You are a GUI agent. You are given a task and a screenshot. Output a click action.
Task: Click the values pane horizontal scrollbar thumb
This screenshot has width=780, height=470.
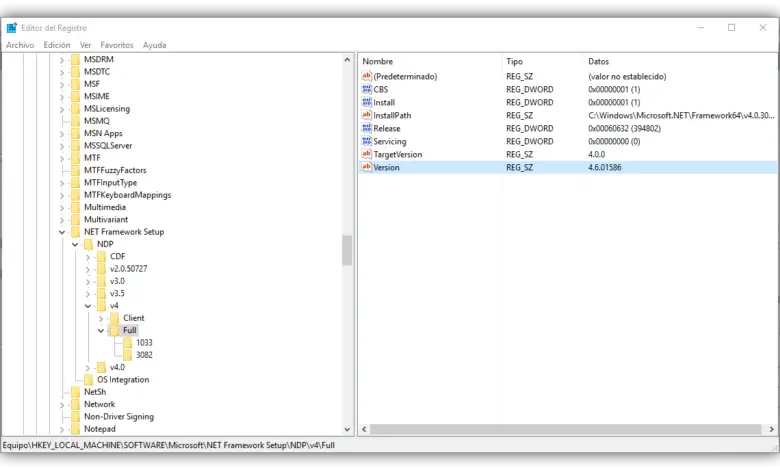(566, 429)
